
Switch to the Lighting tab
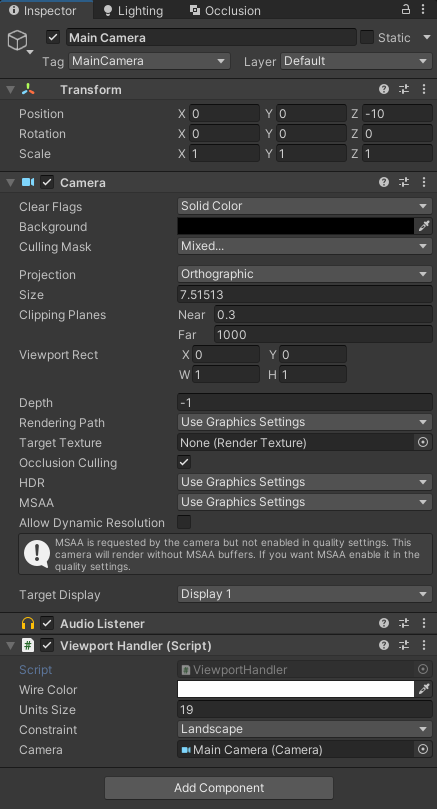click(133, 10)
